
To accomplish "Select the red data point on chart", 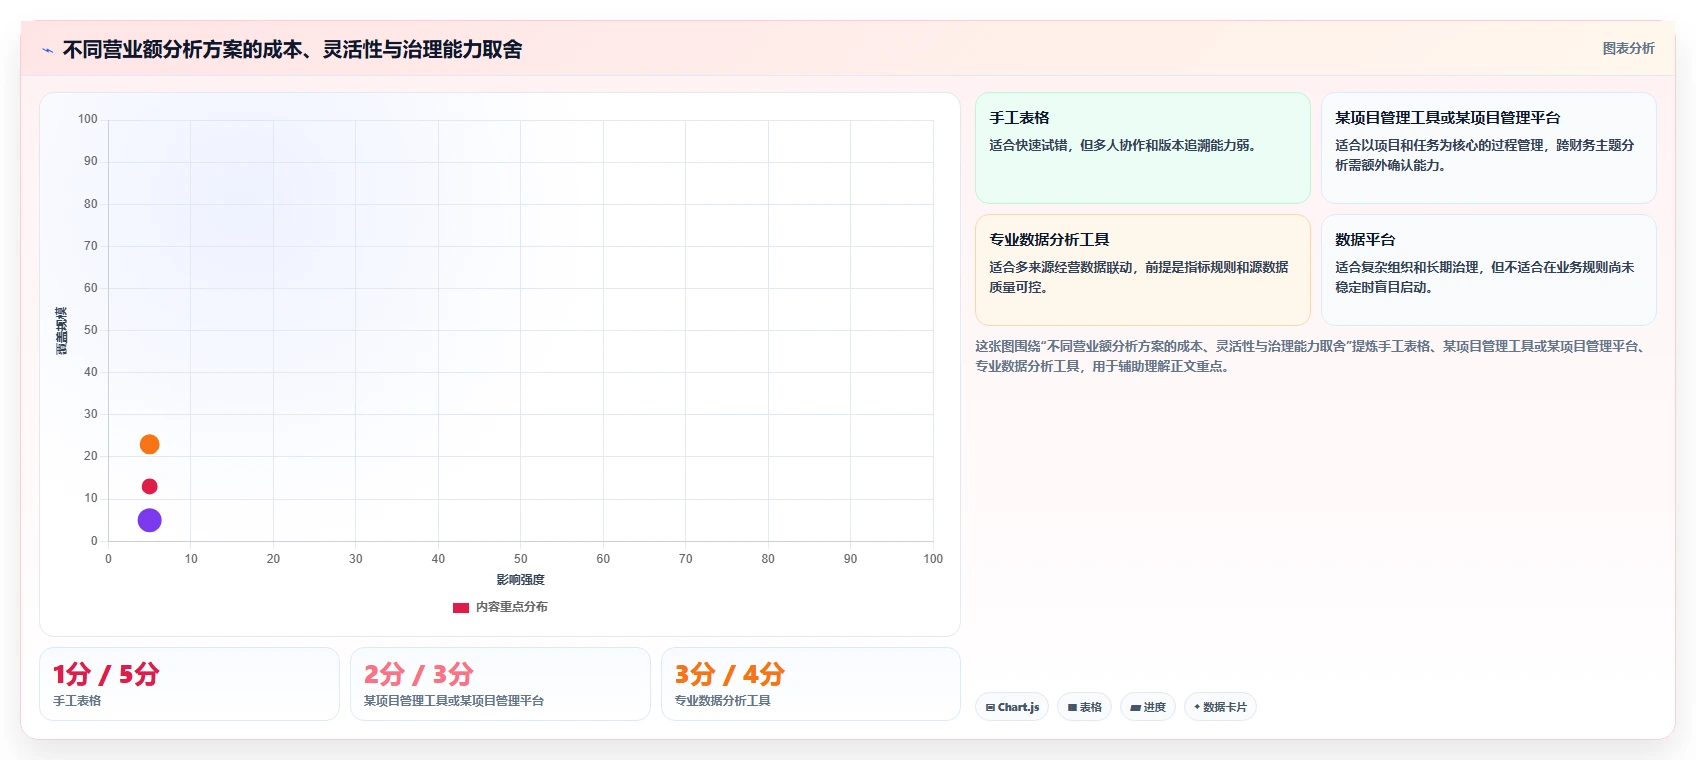I will tap(149, 486).
